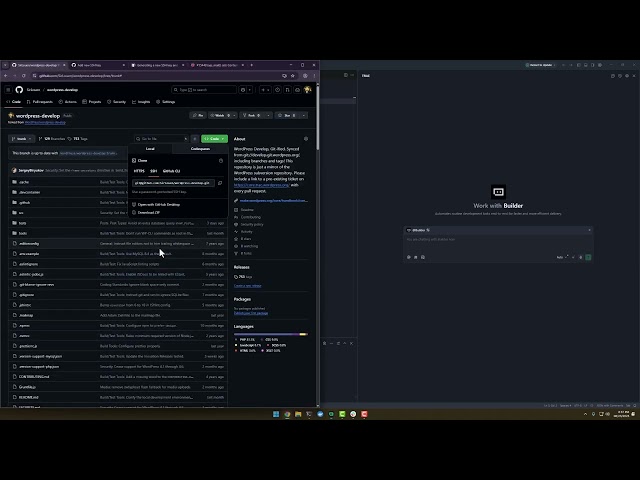Open the Settings repository tab
The image size is (640, 480).
[x=166, y=102]
